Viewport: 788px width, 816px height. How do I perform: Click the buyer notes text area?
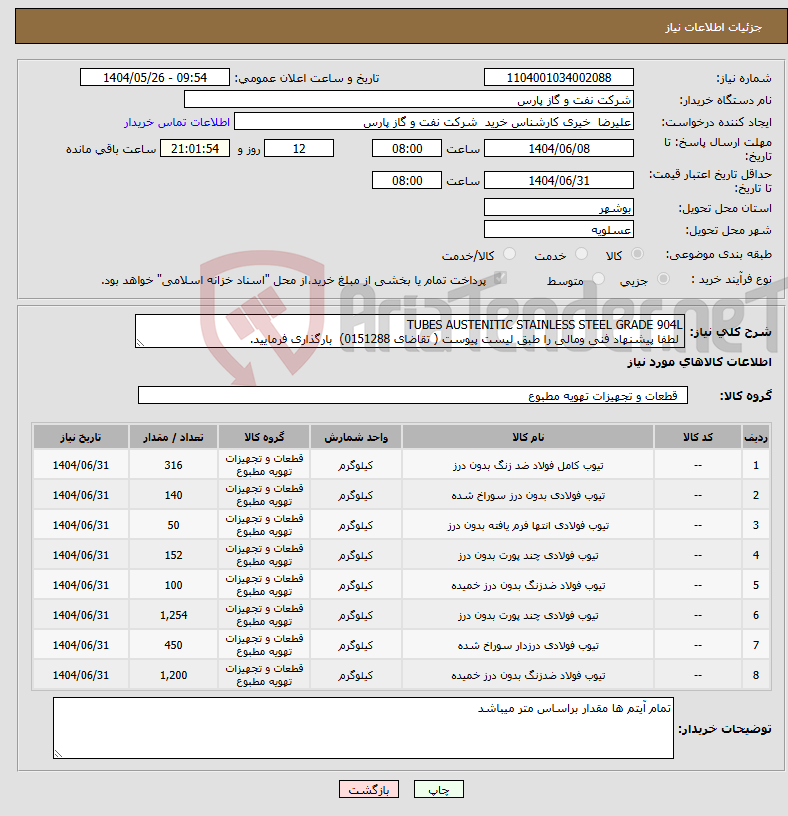point(363,728)
